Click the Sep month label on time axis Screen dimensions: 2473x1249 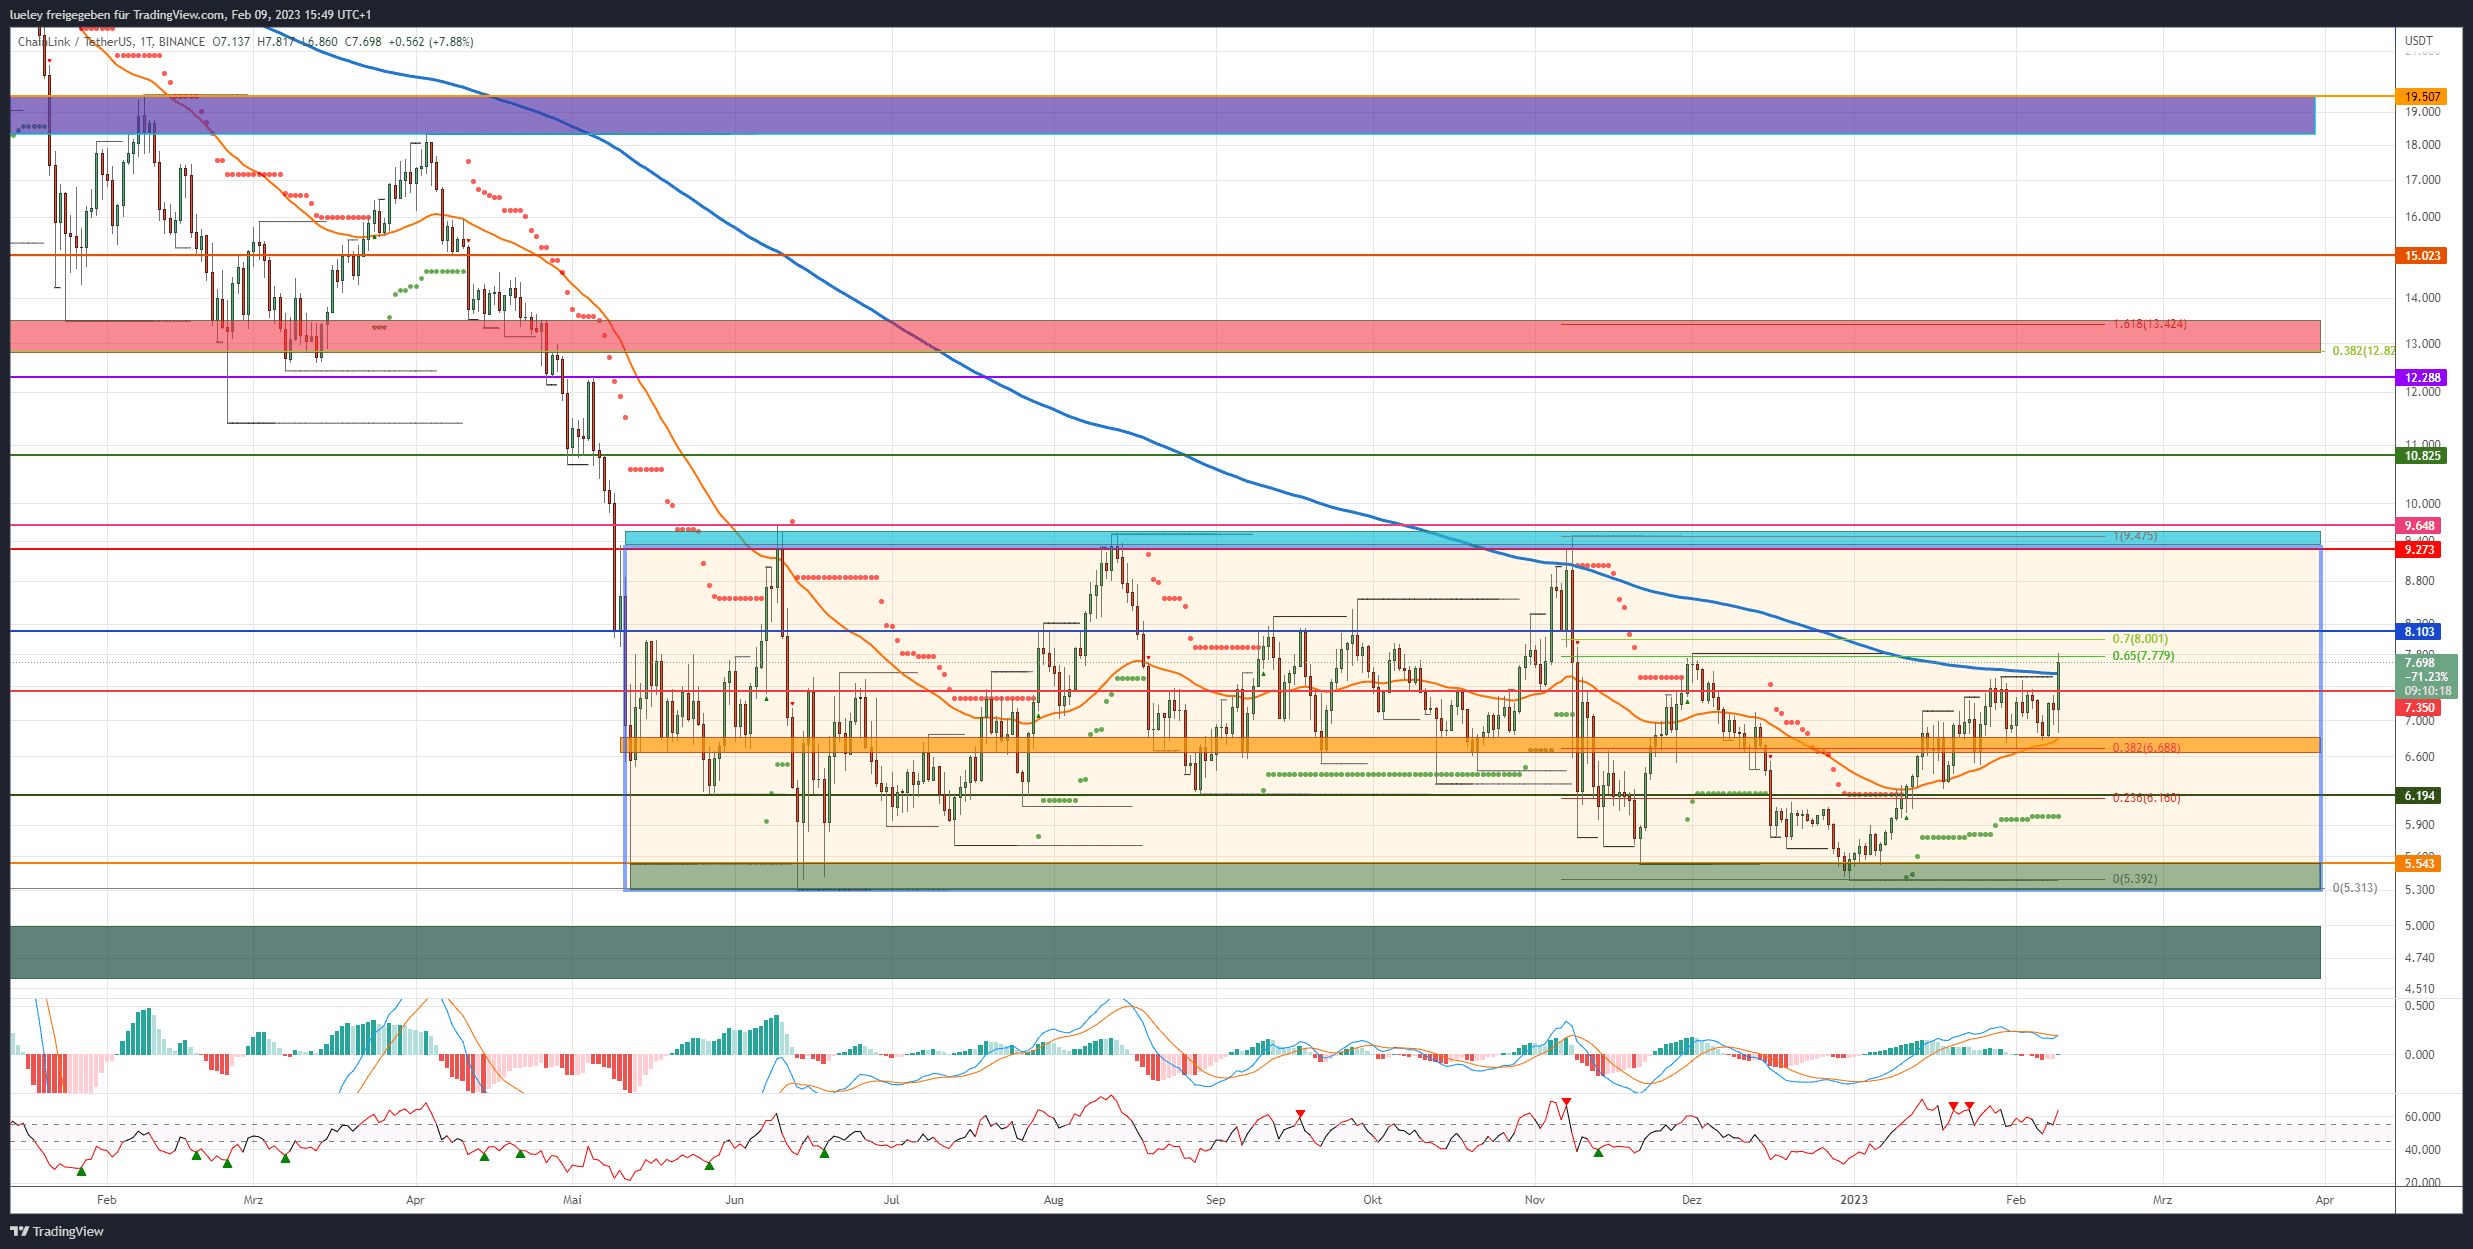click(1215, 1200)
